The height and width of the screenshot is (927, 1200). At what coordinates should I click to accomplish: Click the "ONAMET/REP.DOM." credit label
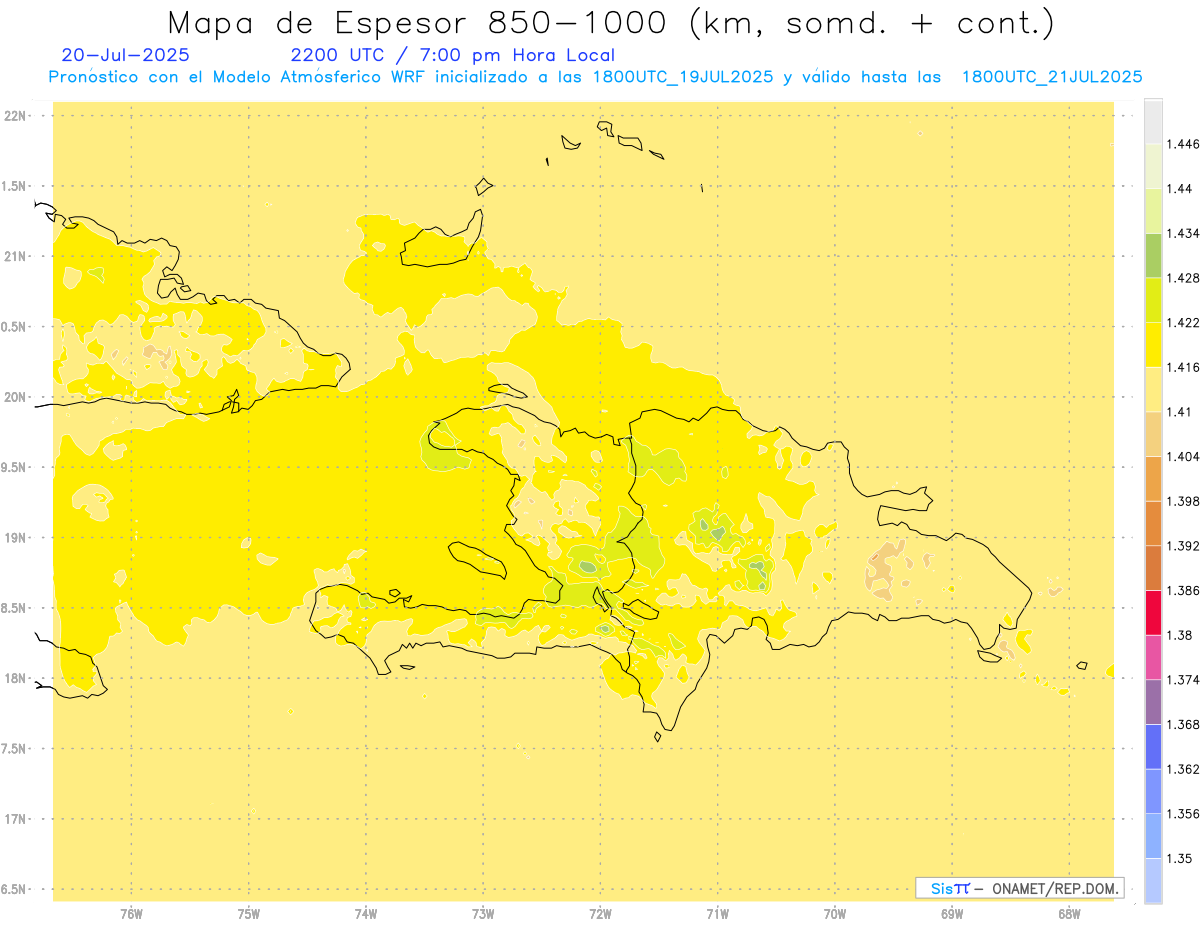1057,888
